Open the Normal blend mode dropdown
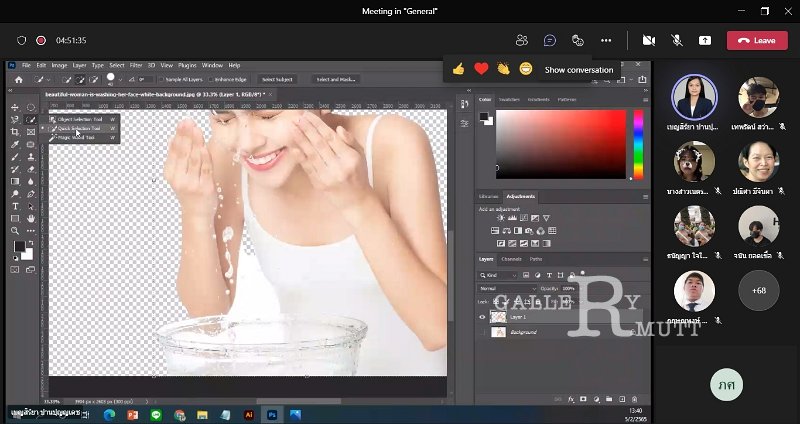 click(508, 289)
